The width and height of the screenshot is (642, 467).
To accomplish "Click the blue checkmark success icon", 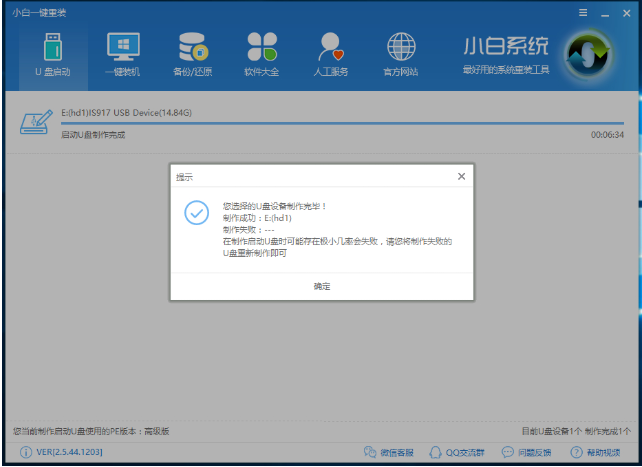I will coord(197,212).
